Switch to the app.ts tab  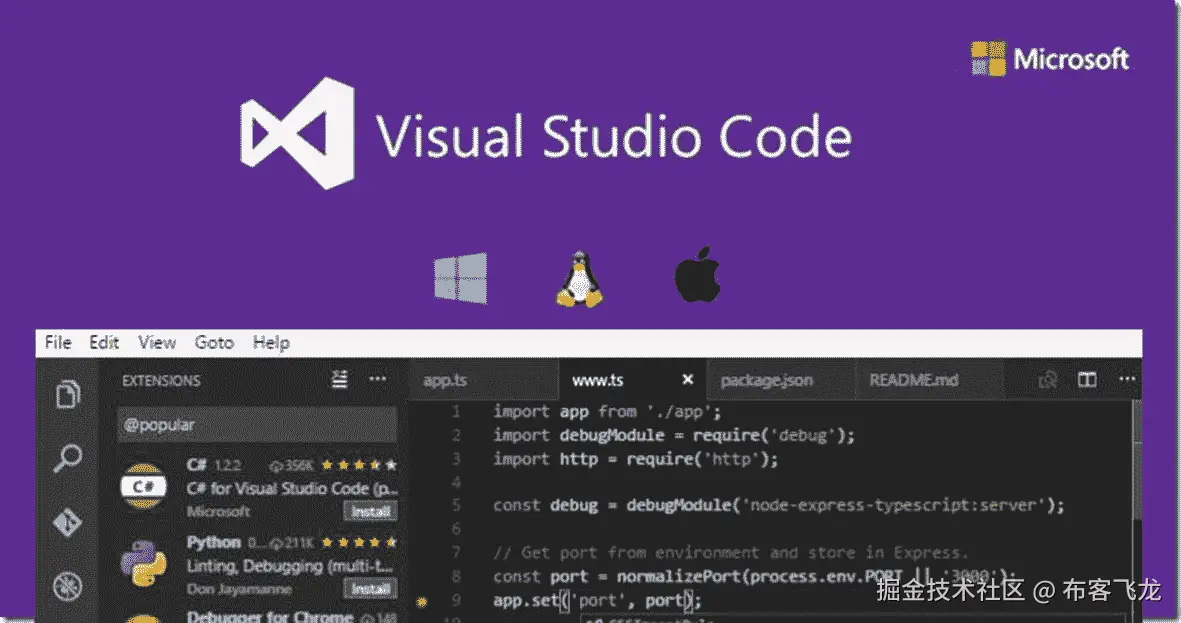pyautogui.click(x=484, y=380)
